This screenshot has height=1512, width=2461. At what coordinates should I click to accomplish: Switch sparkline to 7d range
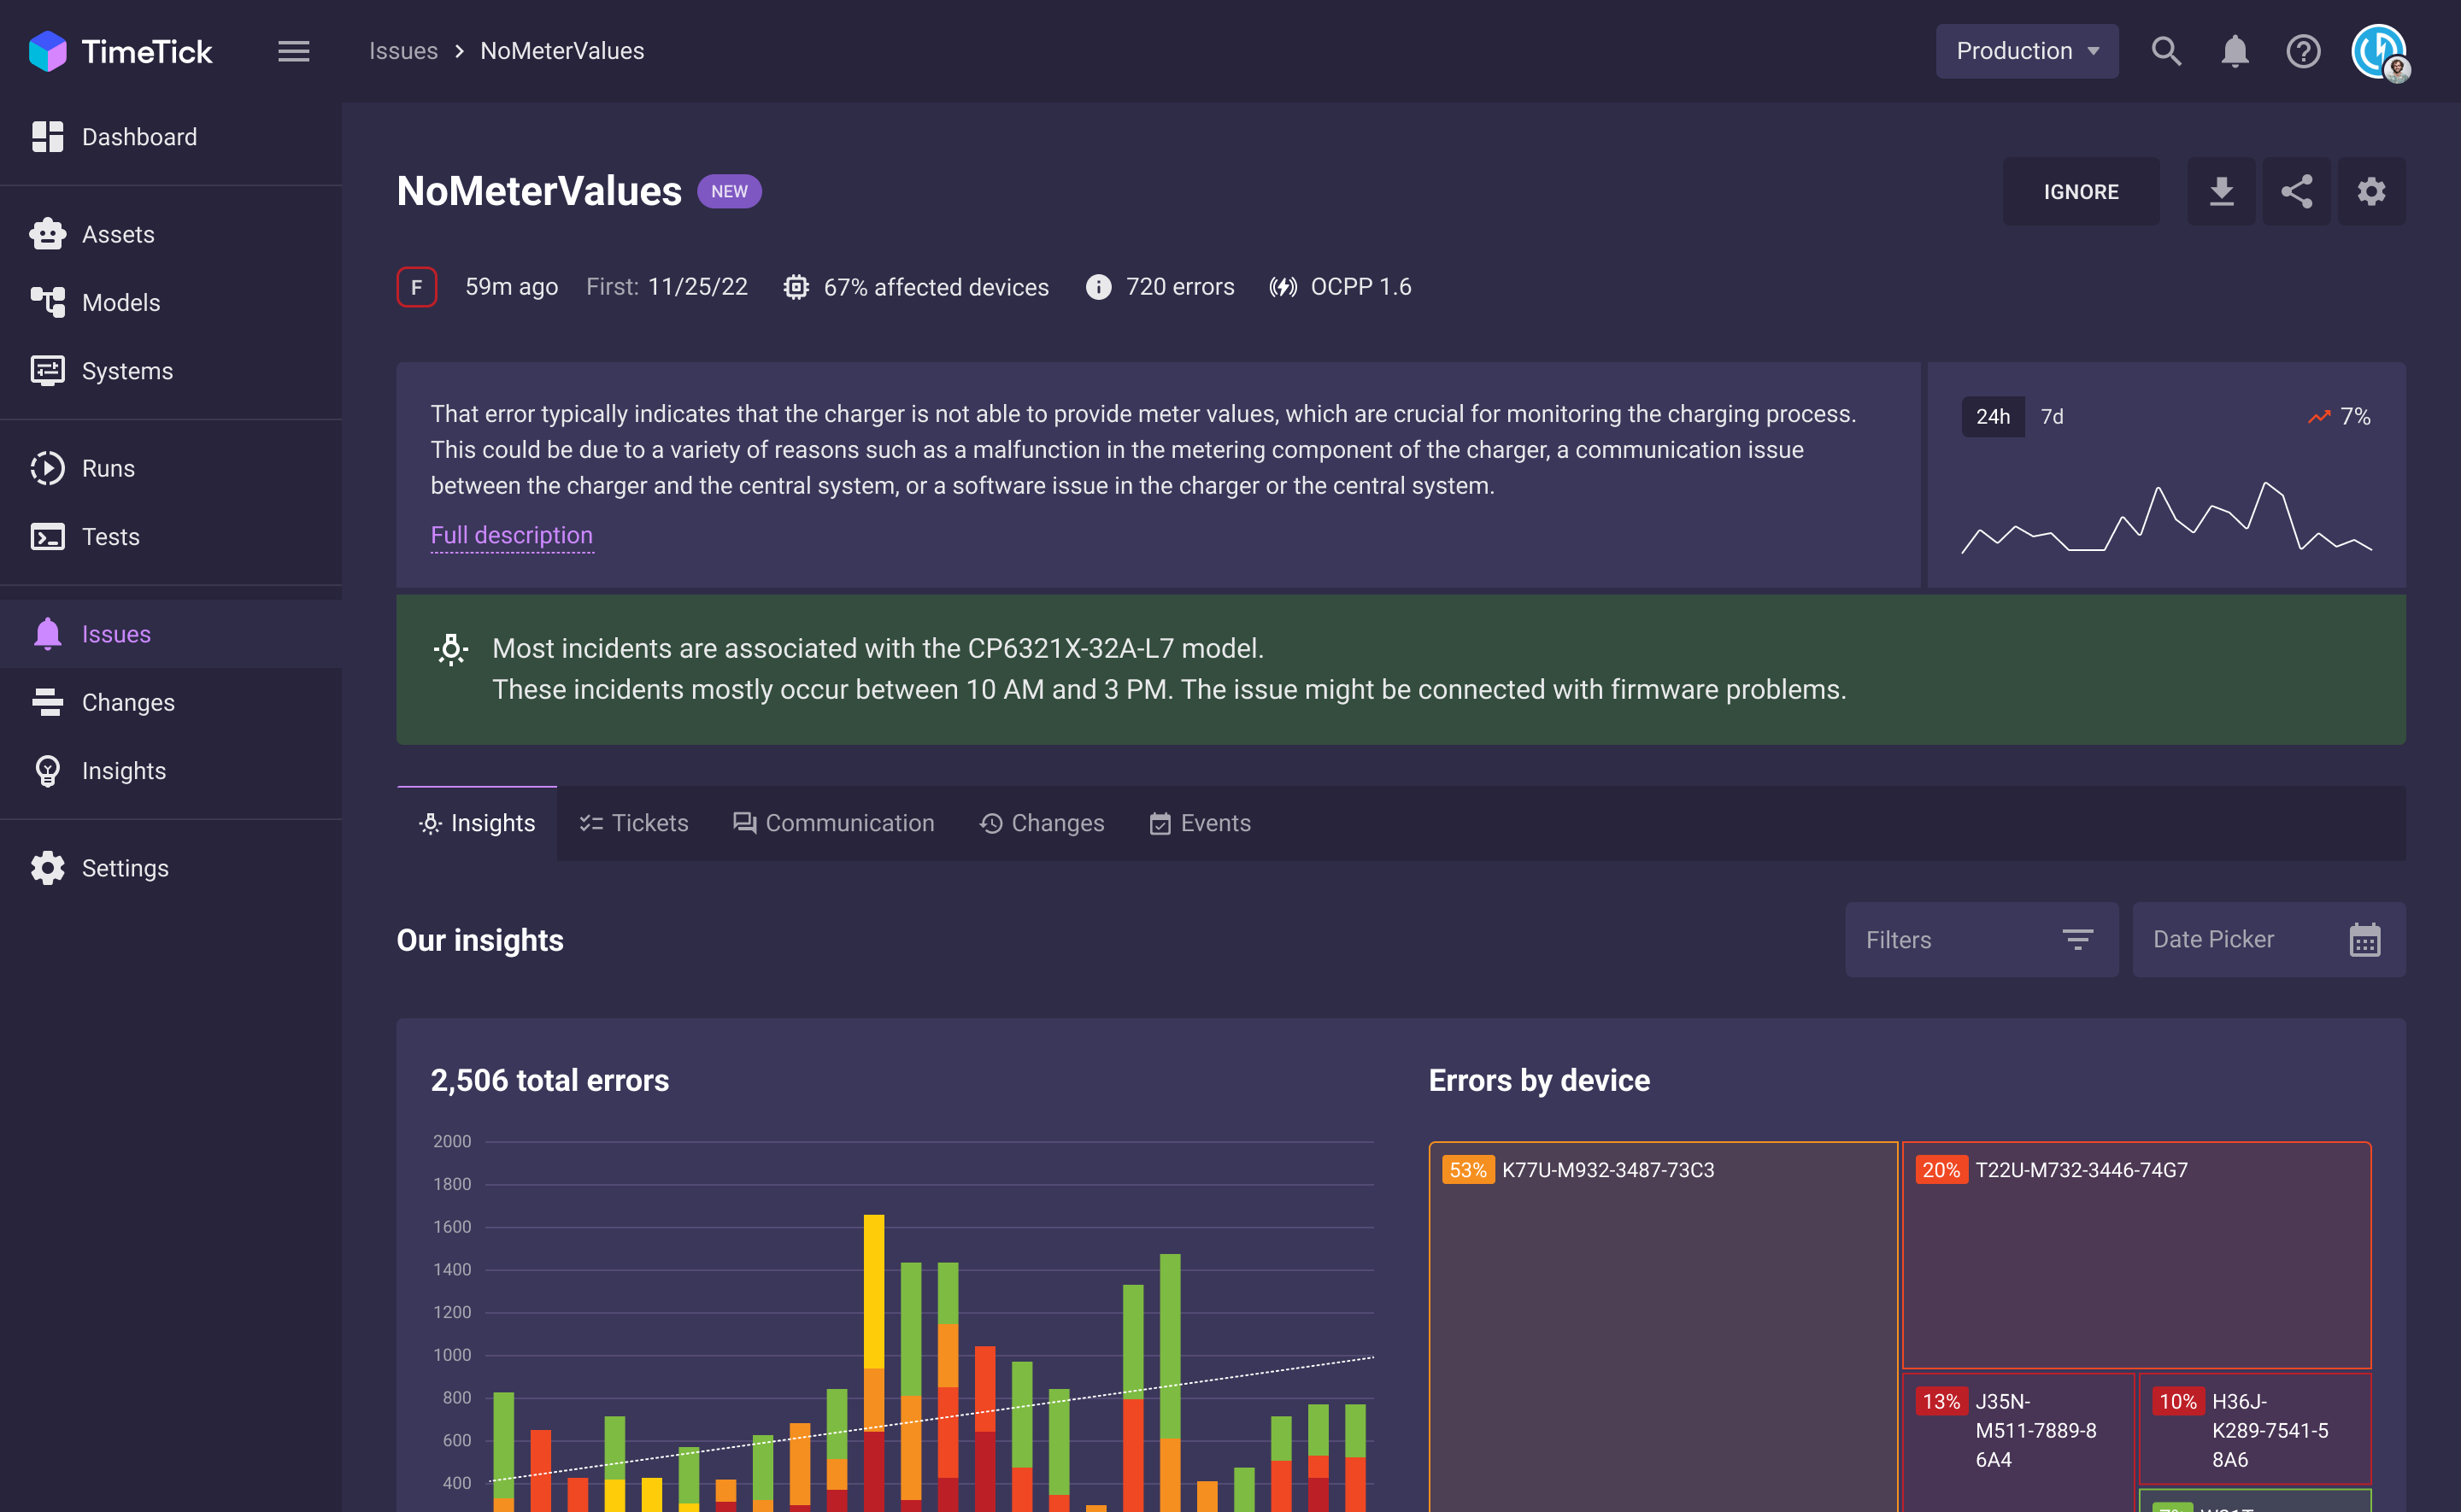click(2052, 416)
